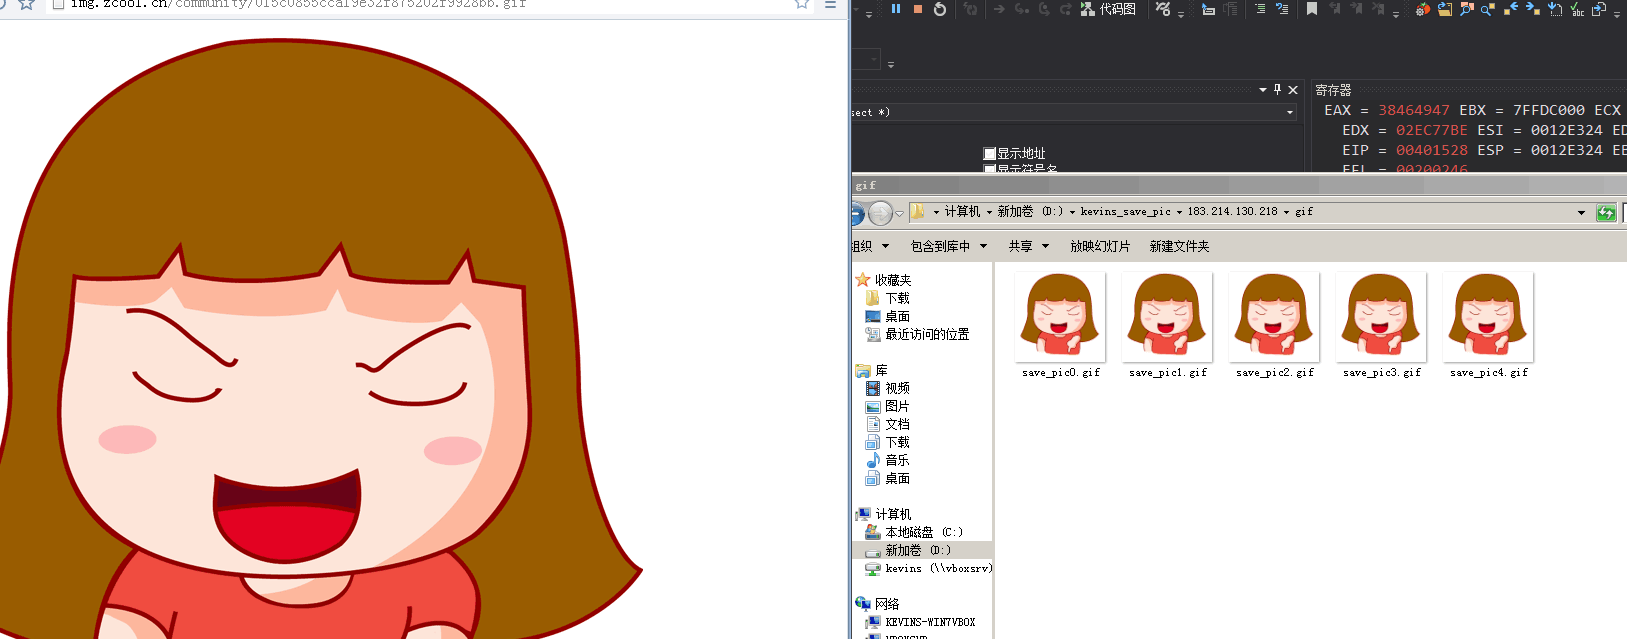Click the magnifier find symbol icon
The image size is (1627, 639).
[x=1487, y=10]
